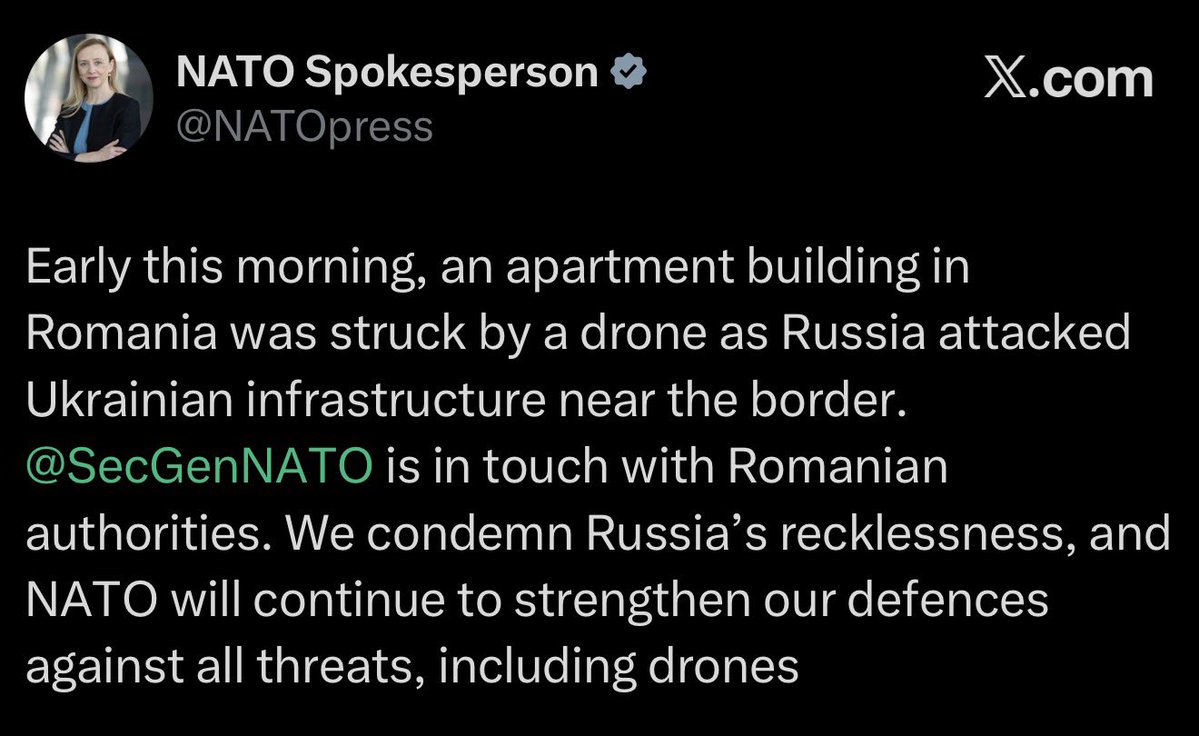This screenshot has width=1199, height=736.
Task: Click 'NATO will continue' in the post
Action: (x=235, y=600)
